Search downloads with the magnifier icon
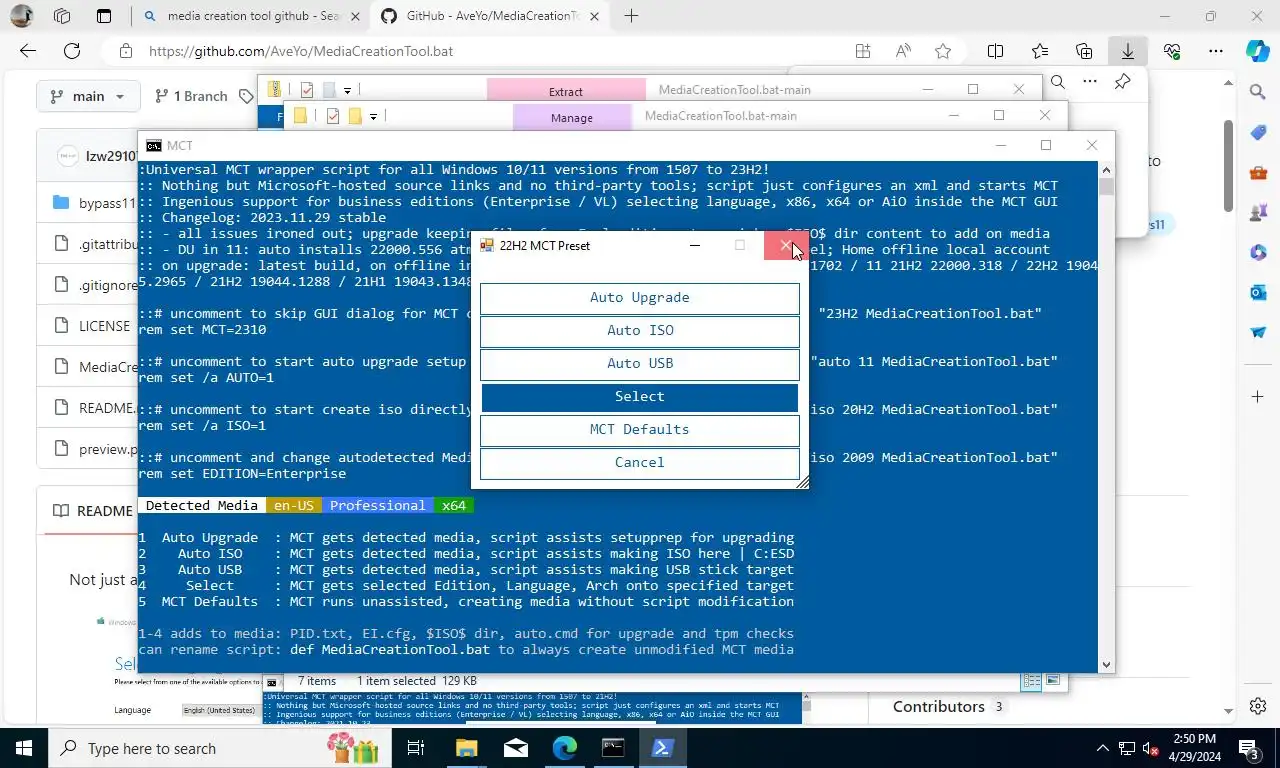This screenshot has width=1280, height=768. pos(1057,82)
